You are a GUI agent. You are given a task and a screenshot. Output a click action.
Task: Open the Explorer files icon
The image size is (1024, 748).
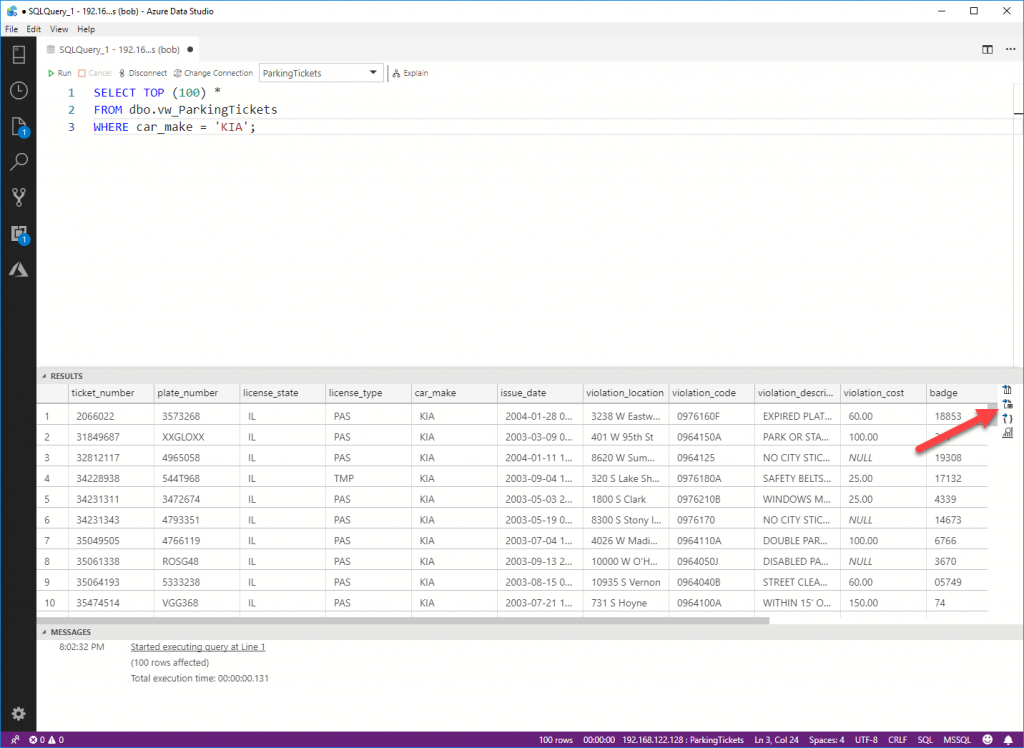click(18, 126)
